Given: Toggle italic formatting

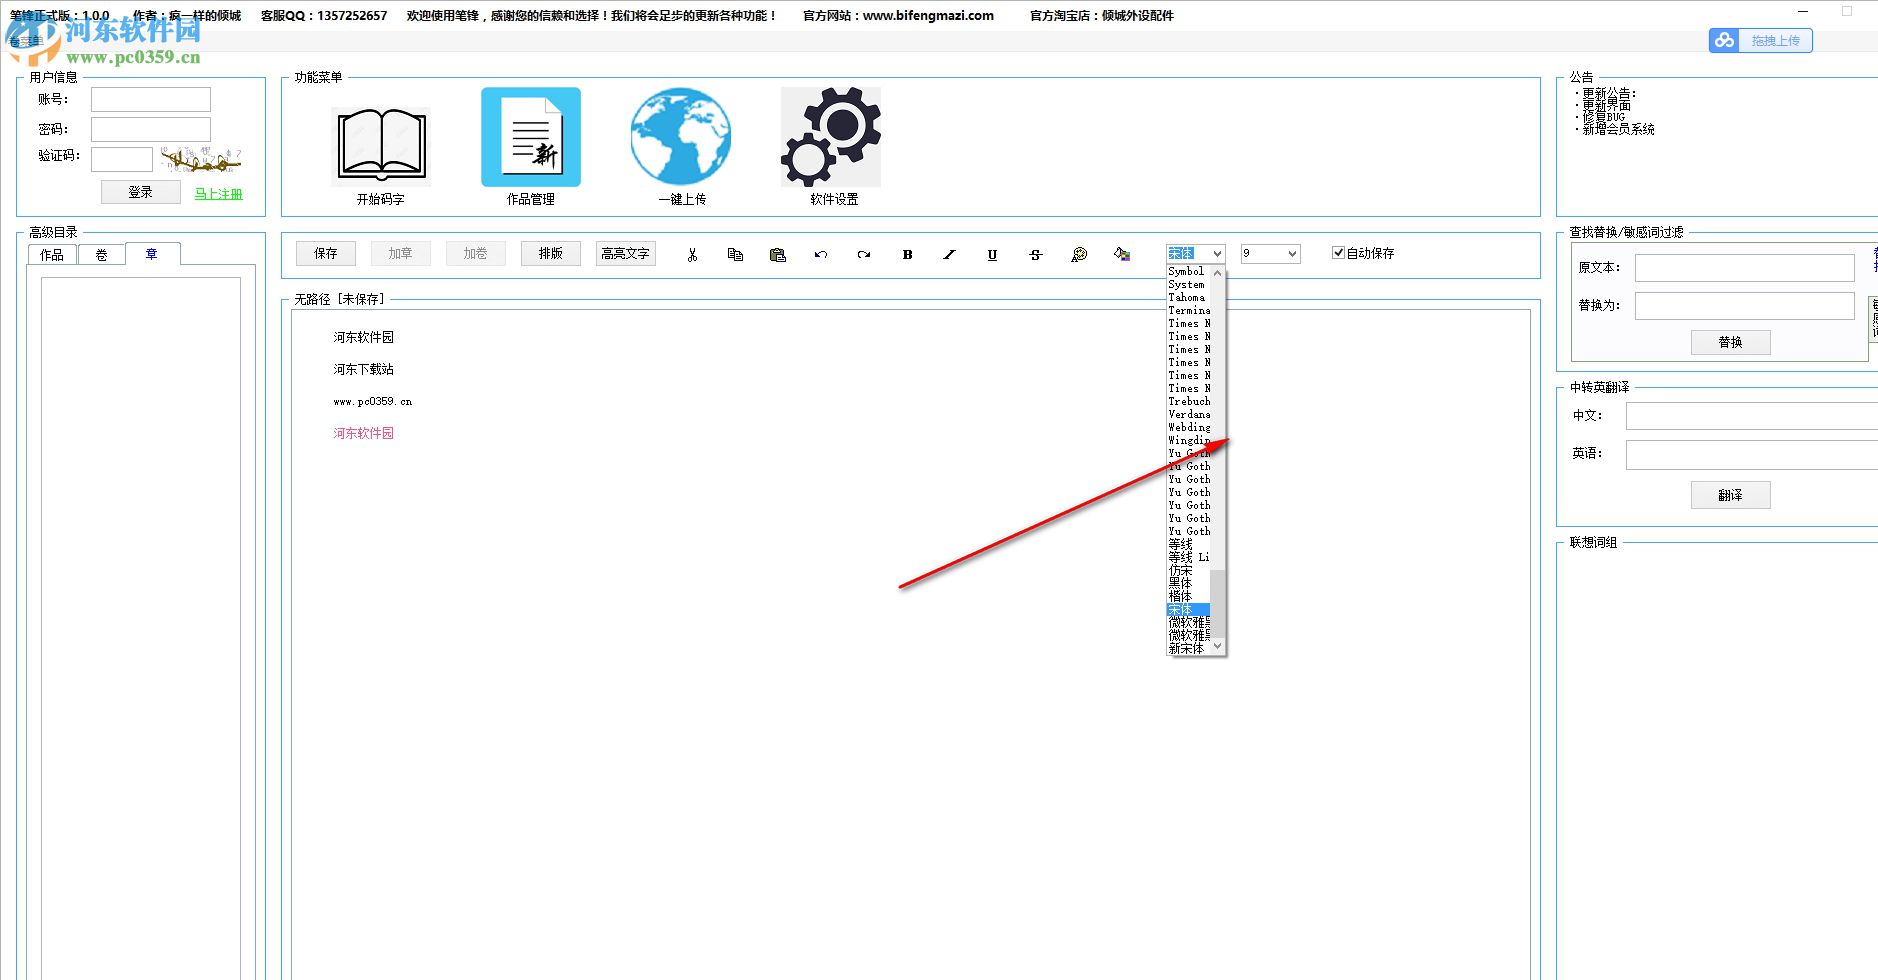Looking at the screenshot, I should (950, 254).
